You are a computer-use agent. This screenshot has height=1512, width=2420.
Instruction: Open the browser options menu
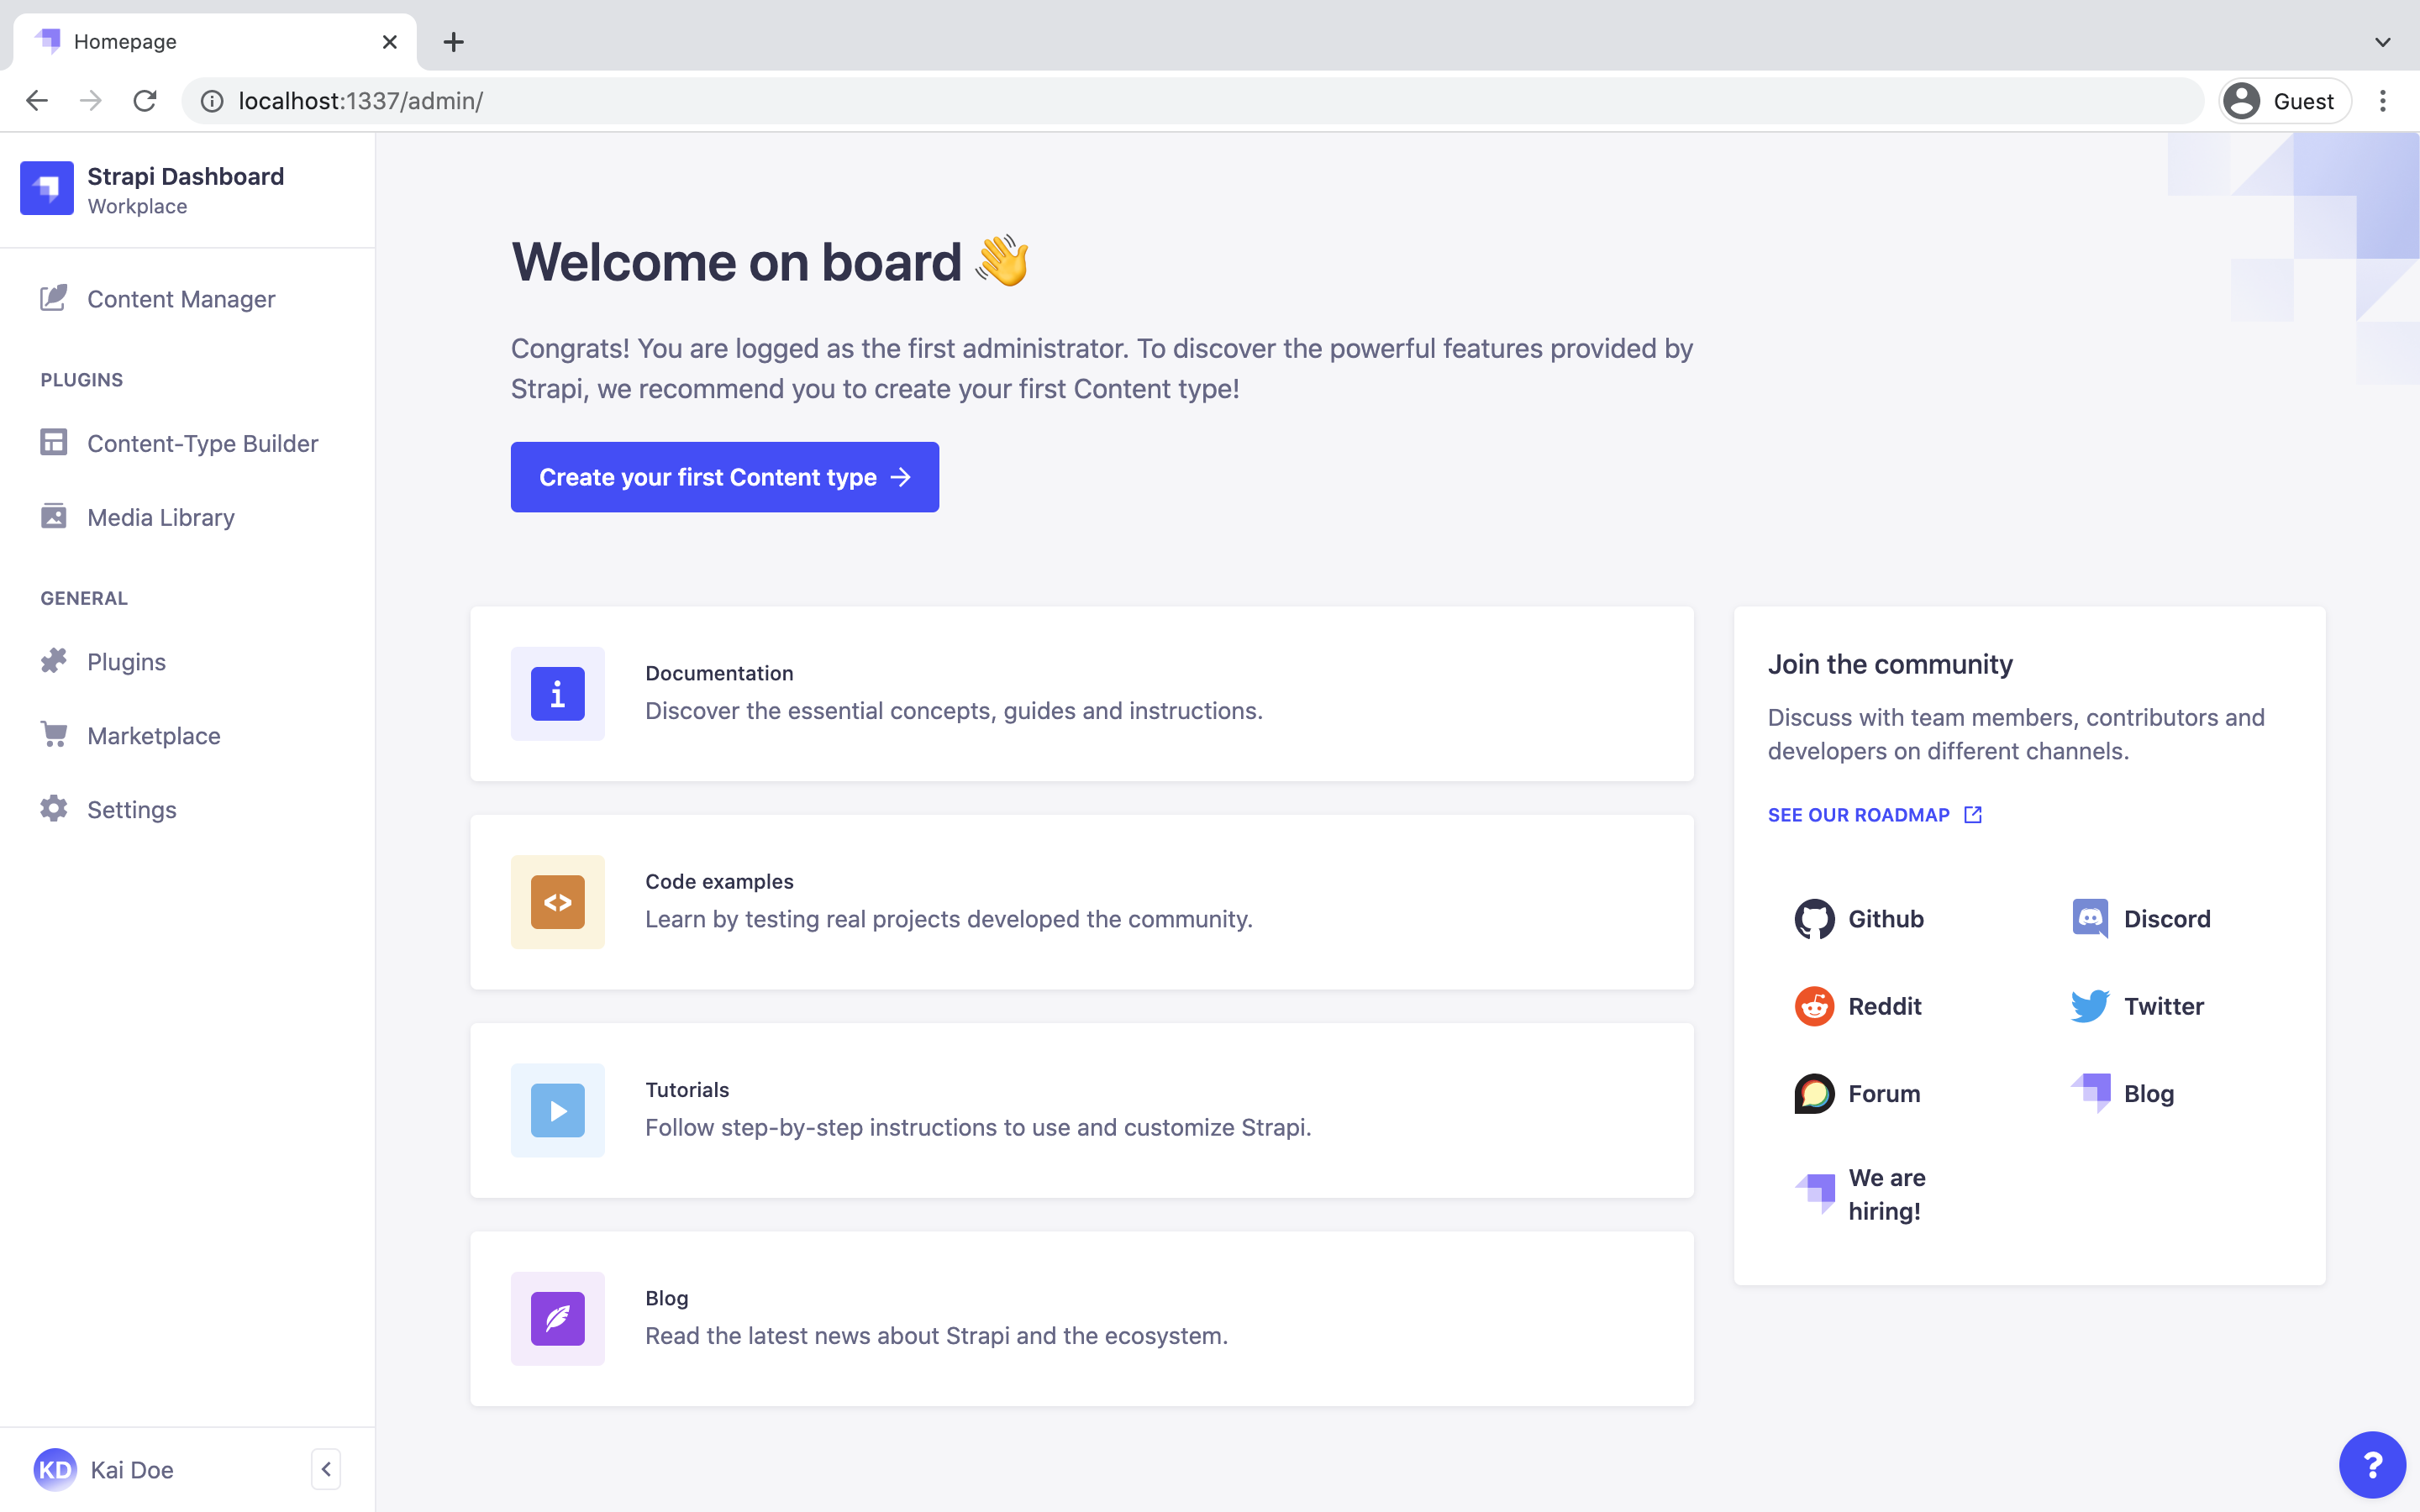coord(2384,100)
